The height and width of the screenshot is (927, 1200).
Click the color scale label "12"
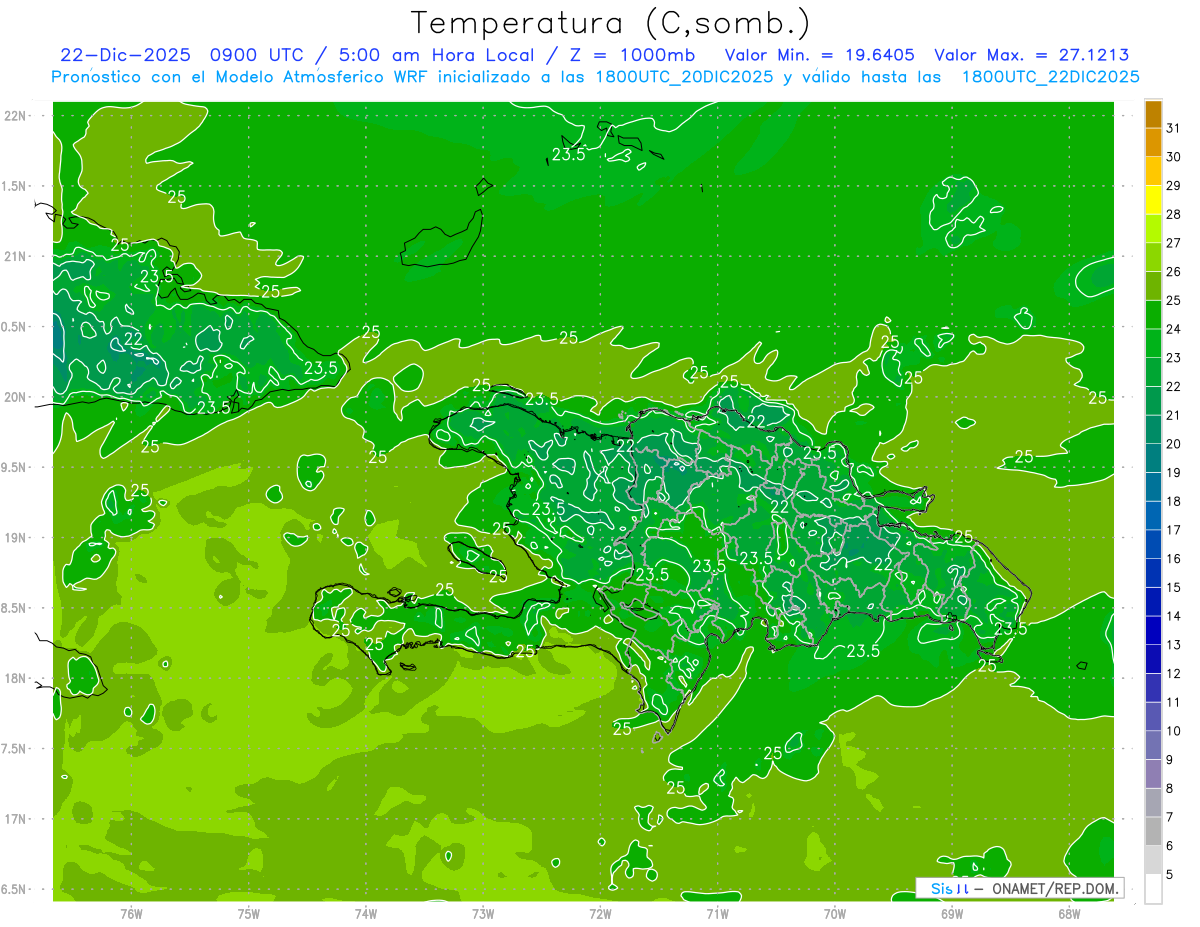[1174, 674]
